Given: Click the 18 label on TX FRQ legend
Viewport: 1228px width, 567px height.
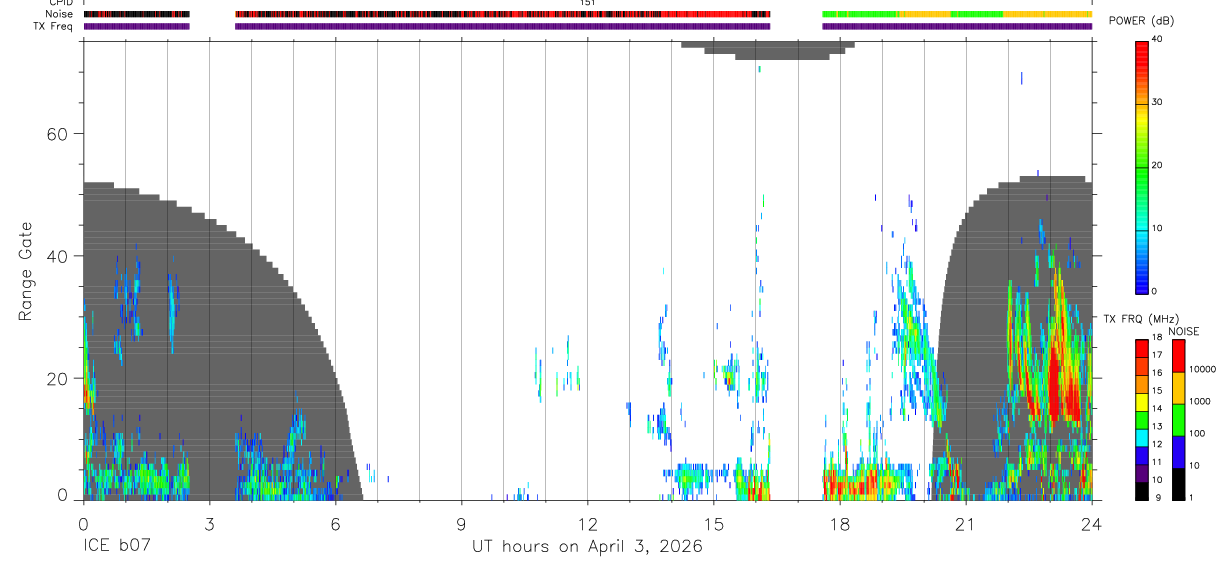Looking at the screenshot, I should [1157, 337].
